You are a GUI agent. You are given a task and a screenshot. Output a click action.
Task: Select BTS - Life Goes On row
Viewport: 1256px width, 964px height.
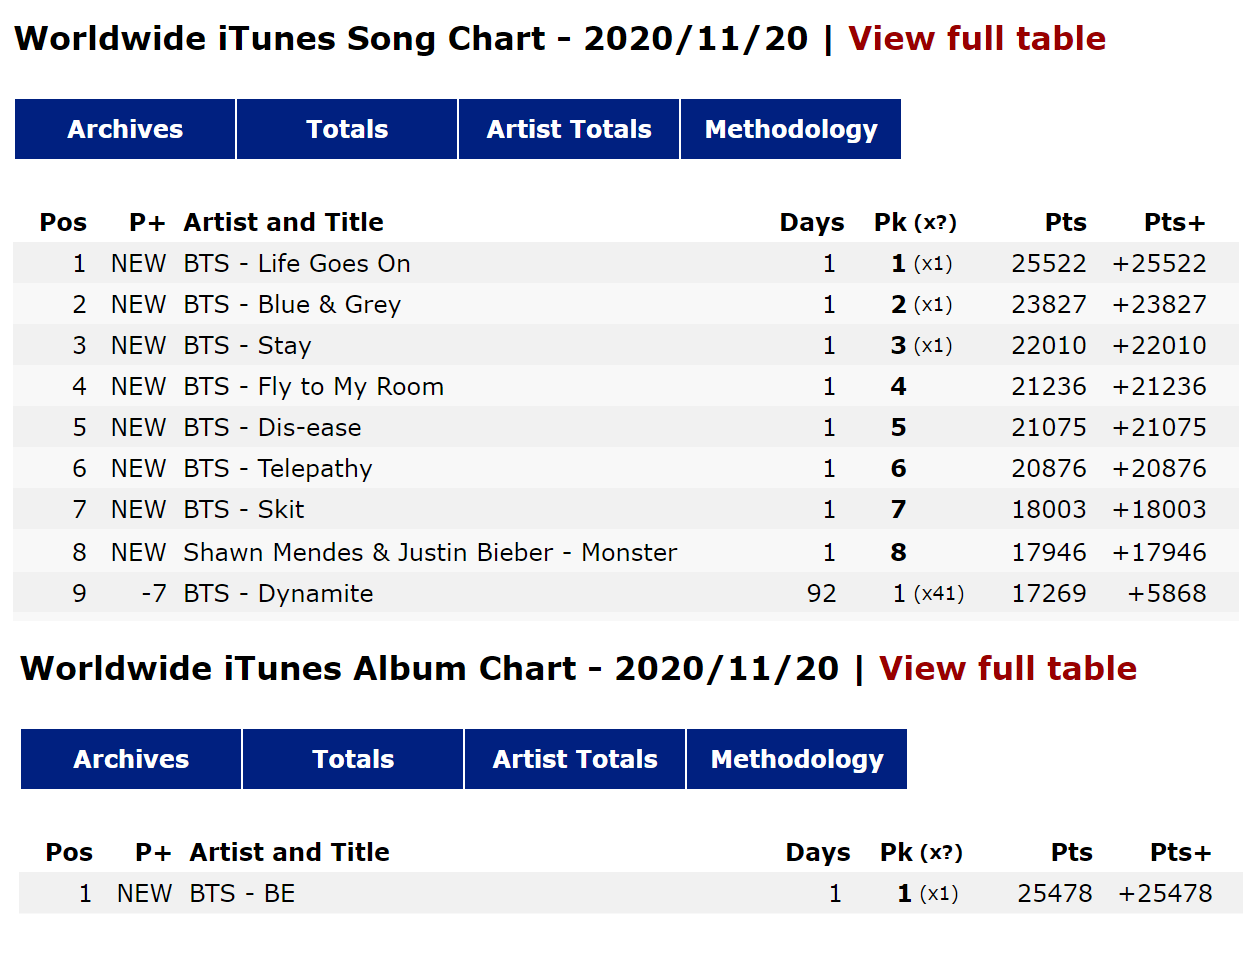click(x=297, y=264)
